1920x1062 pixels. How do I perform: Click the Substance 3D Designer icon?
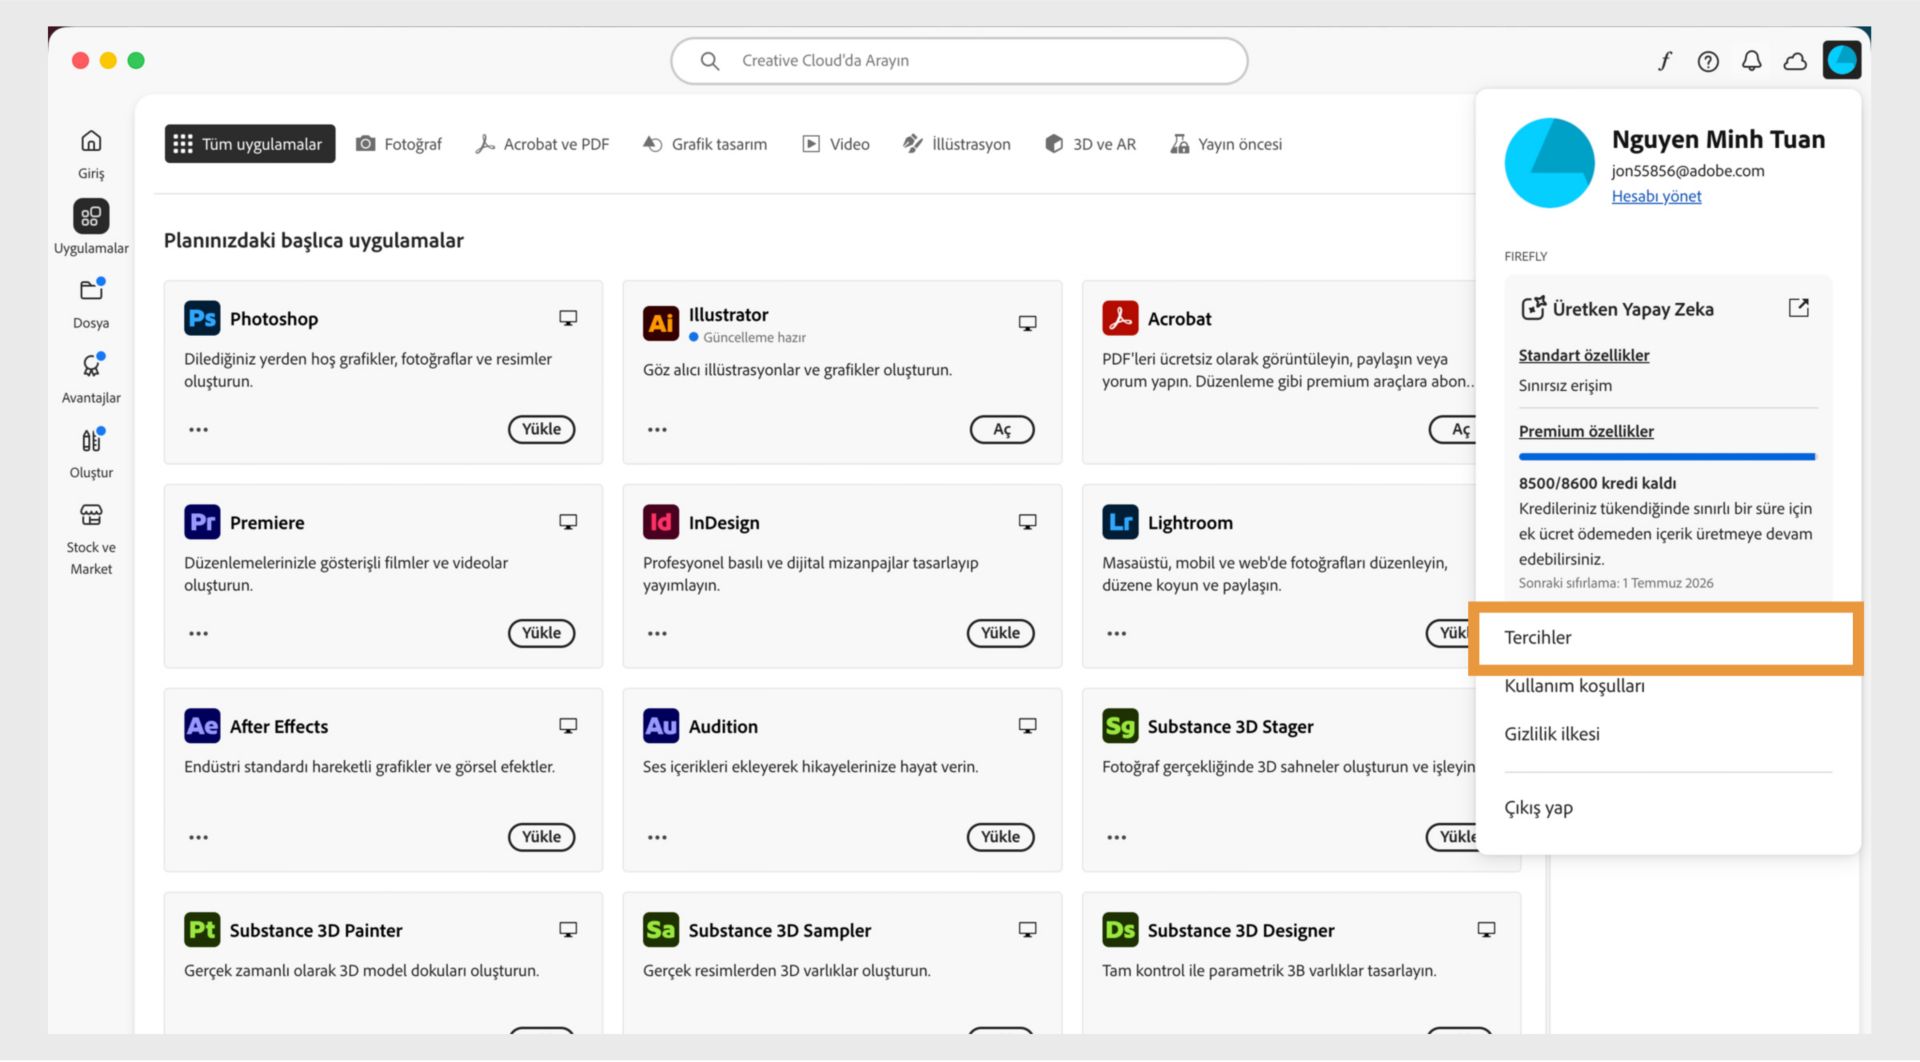1120,930
